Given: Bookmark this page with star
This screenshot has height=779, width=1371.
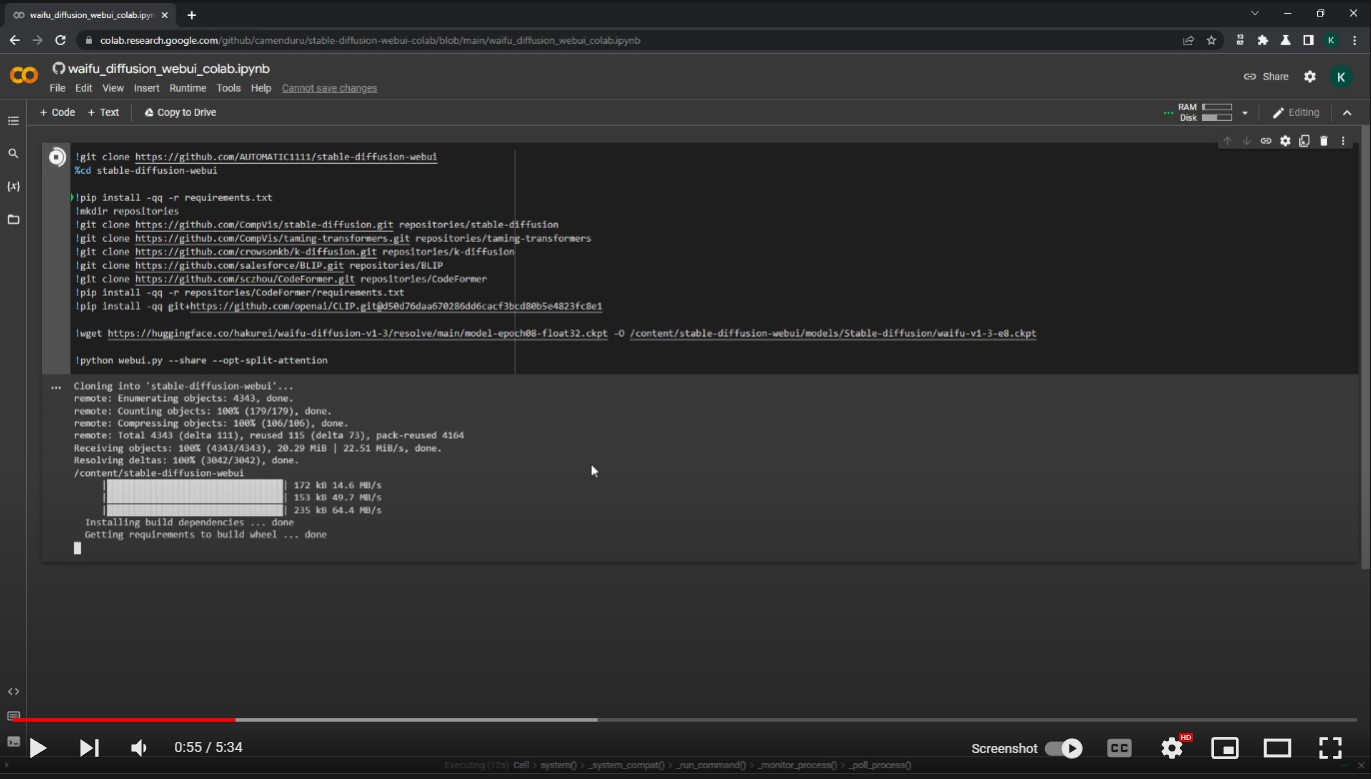Looking at the screenshot, I should pyautogui.click(x=1211, y=41).
